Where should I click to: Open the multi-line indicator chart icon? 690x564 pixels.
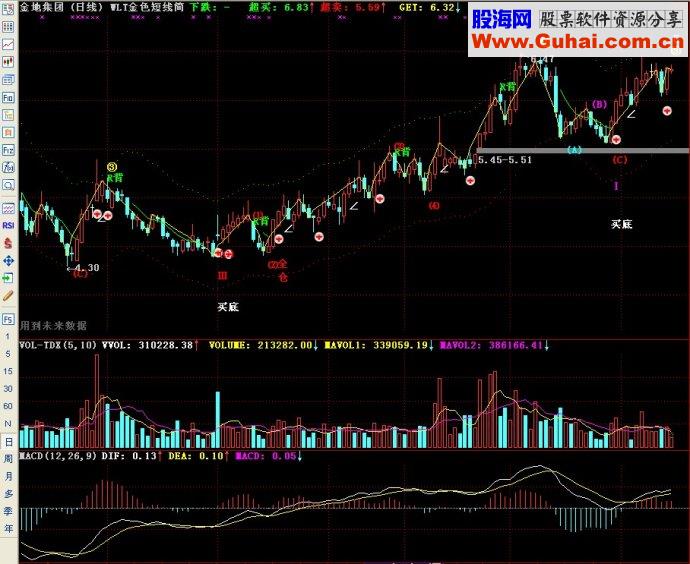coord(8,208)
